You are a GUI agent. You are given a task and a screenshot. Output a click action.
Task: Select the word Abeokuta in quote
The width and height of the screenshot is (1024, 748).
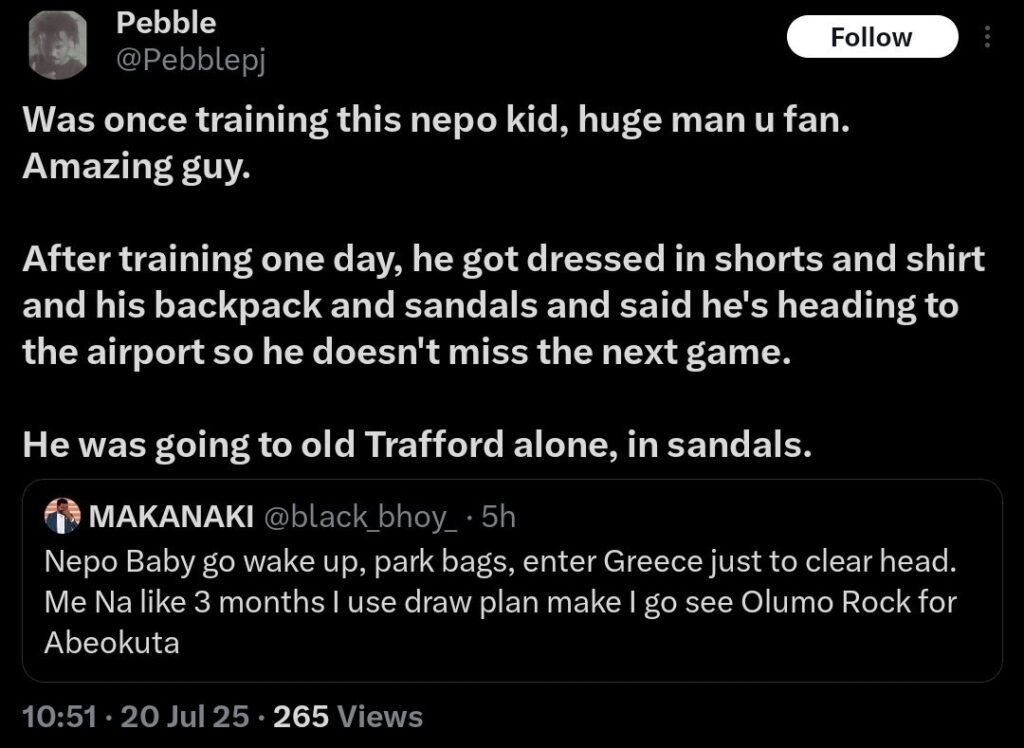pos(112,643)
